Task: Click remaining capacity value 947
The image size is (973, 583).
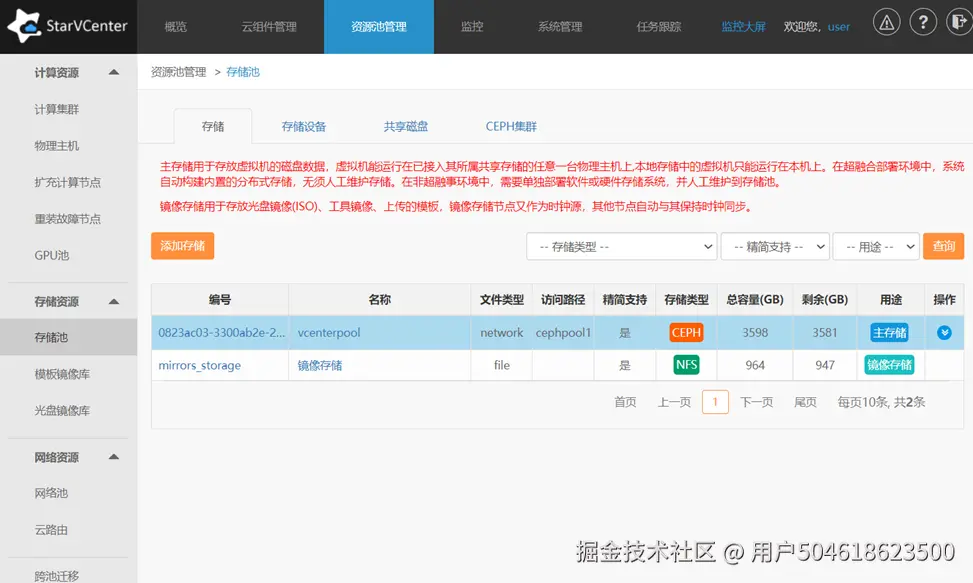Action: pyautogui.click(x=825, y=365)
